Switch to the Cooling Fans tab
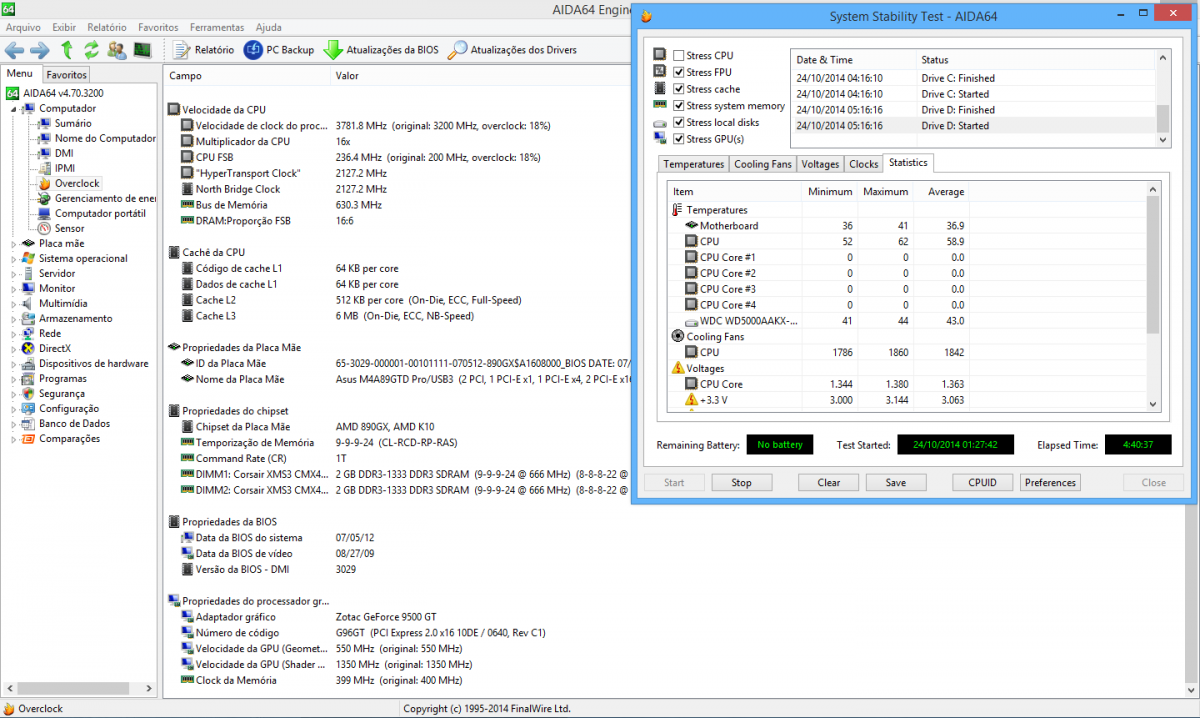Screen dimensions: 1200x718 [763, 164]
